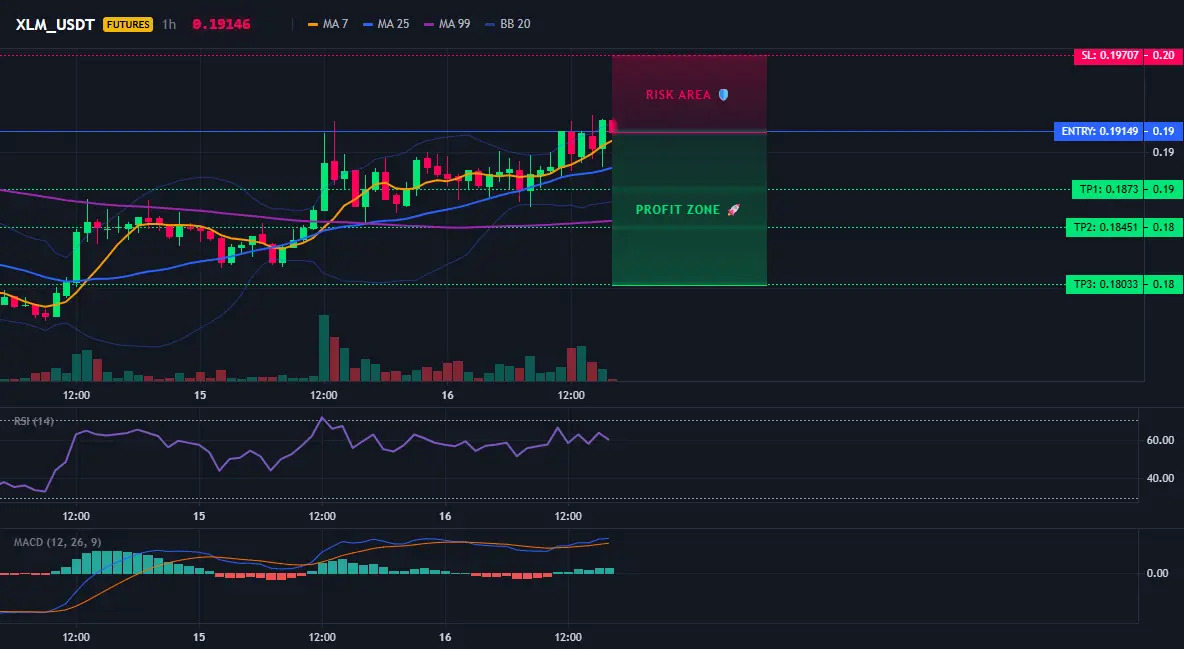Click the 16 date label under RSI panel
The height and width of the screenshot is (649, 1184).
coord(446,516)
